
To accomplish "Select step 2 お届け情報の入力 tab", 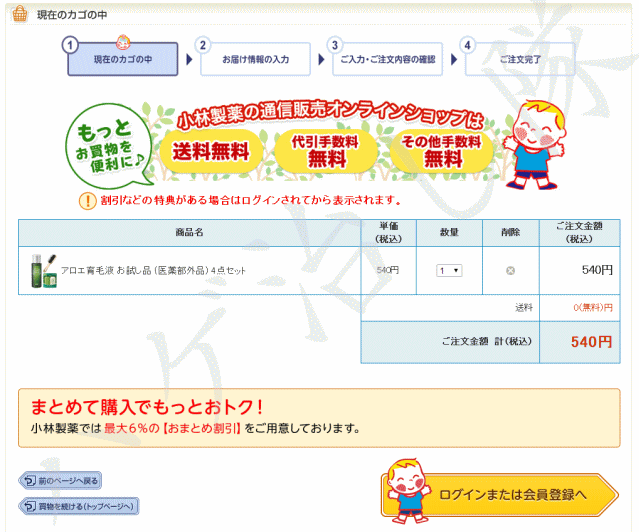I will (256, 59).
